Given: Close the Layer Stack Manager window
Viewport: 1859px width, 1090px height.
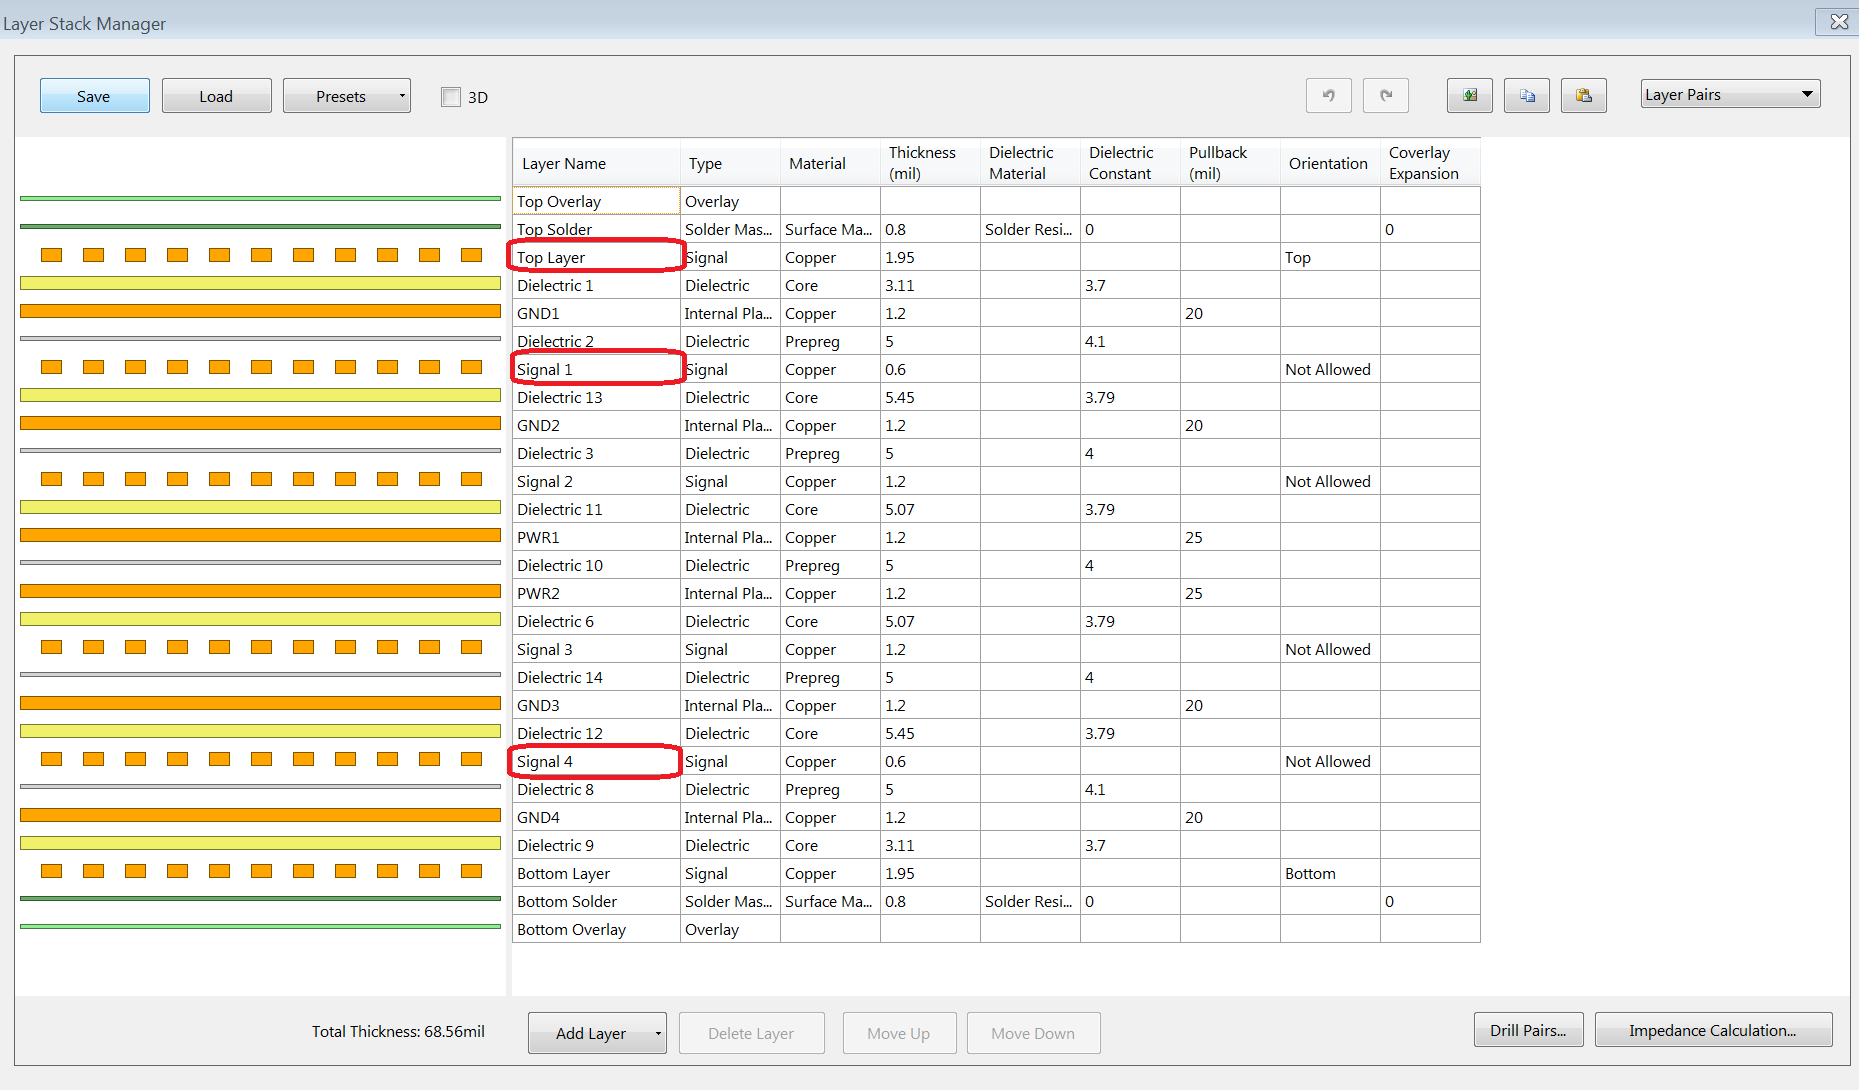Looking at the screenshot, I should point(1838,22).
